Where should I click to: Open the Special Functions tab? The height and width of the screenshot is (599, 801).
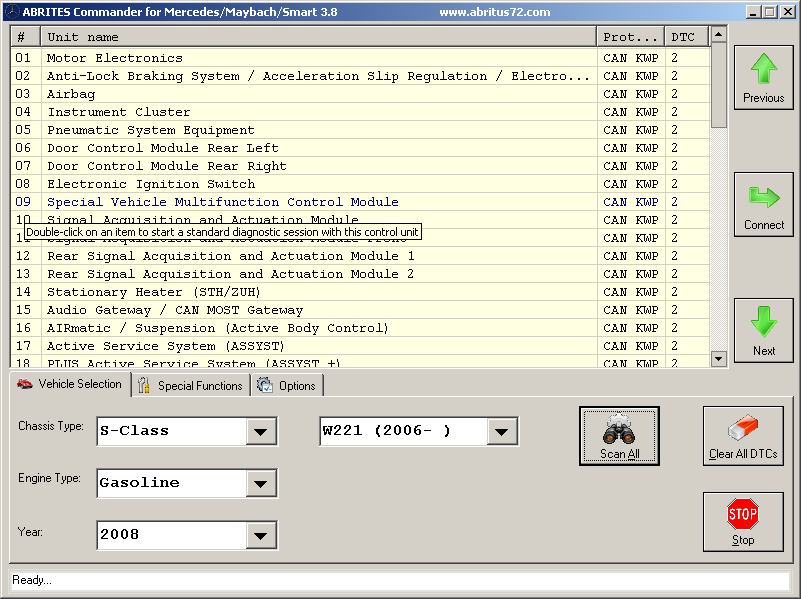pyautogui.click(x=192, y=386)
